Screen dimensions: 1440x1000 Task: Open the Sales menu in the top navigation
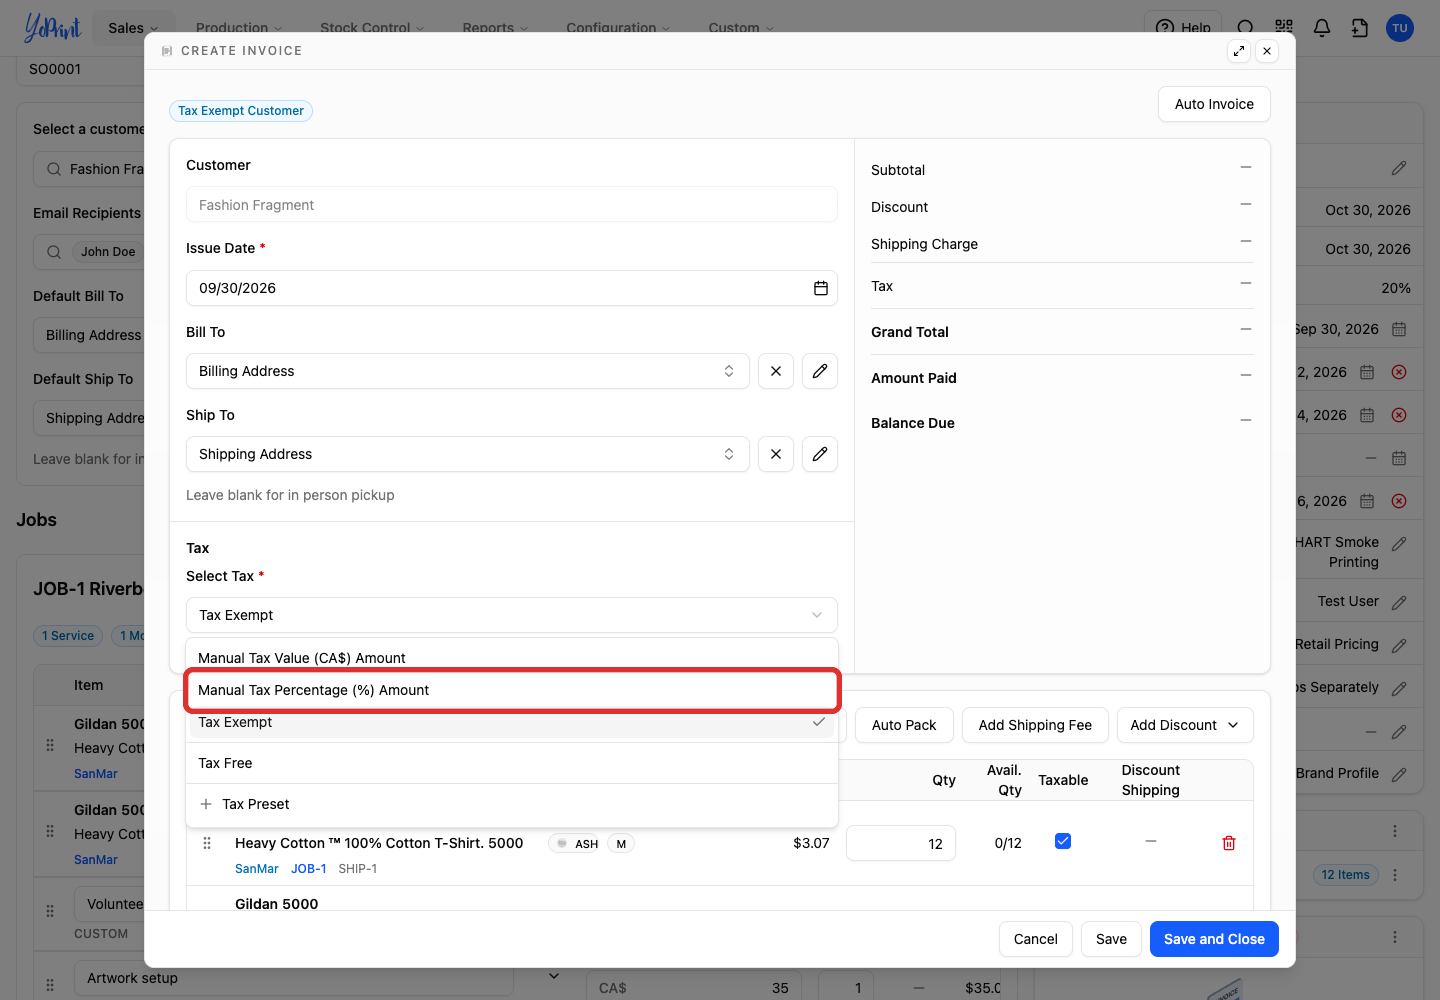coord(133,28)
